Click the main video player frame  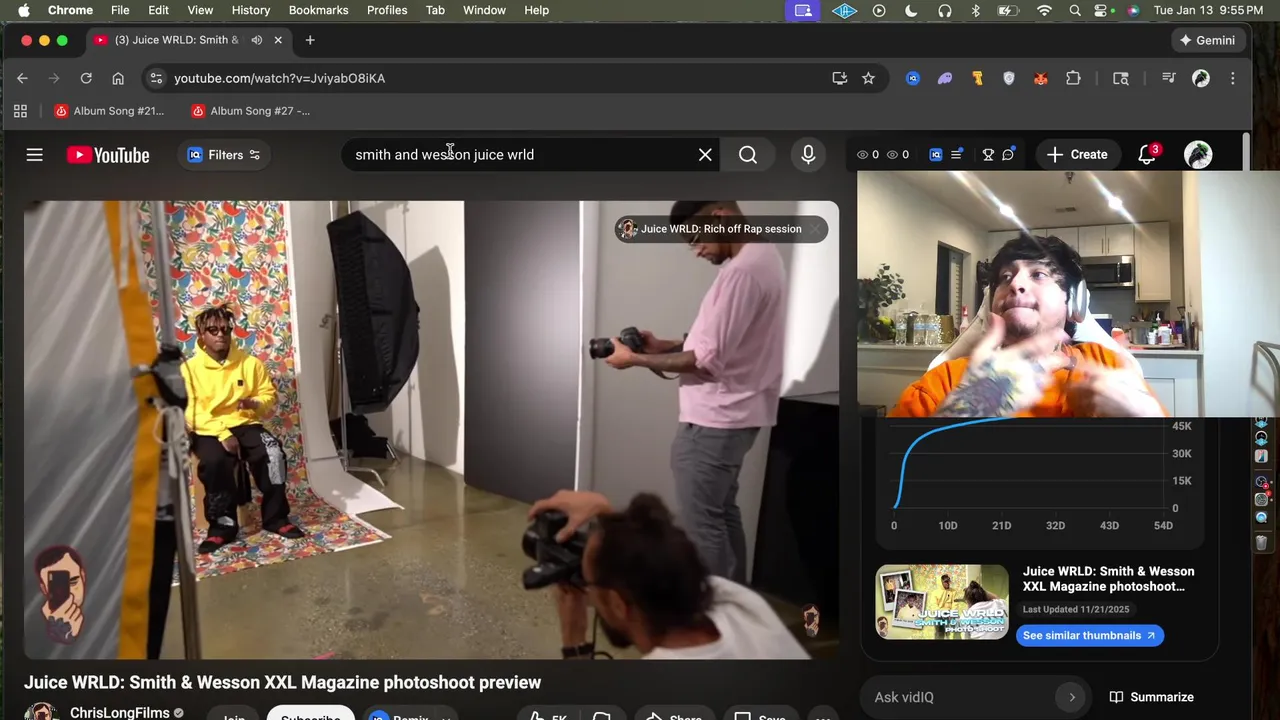click(x=431, y=430)
